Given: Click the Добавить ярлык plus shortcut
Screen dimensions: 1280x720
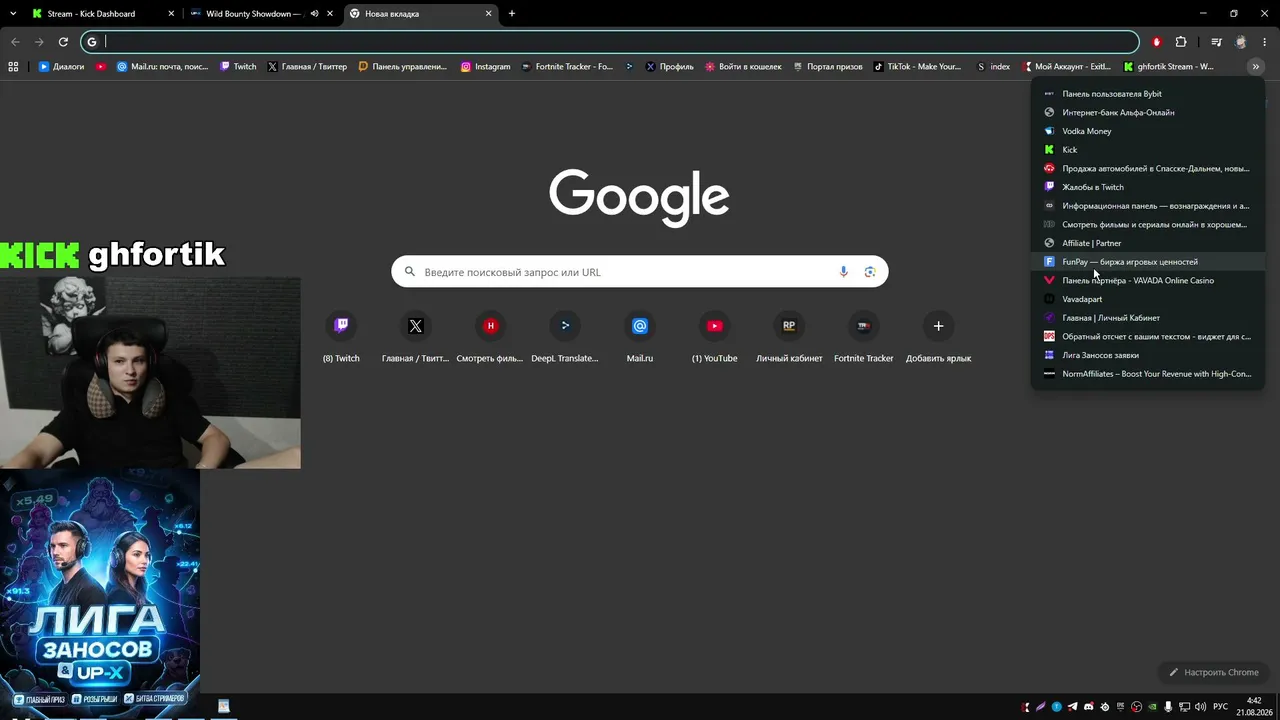Looking at the screenshot, I should [938, 336].
